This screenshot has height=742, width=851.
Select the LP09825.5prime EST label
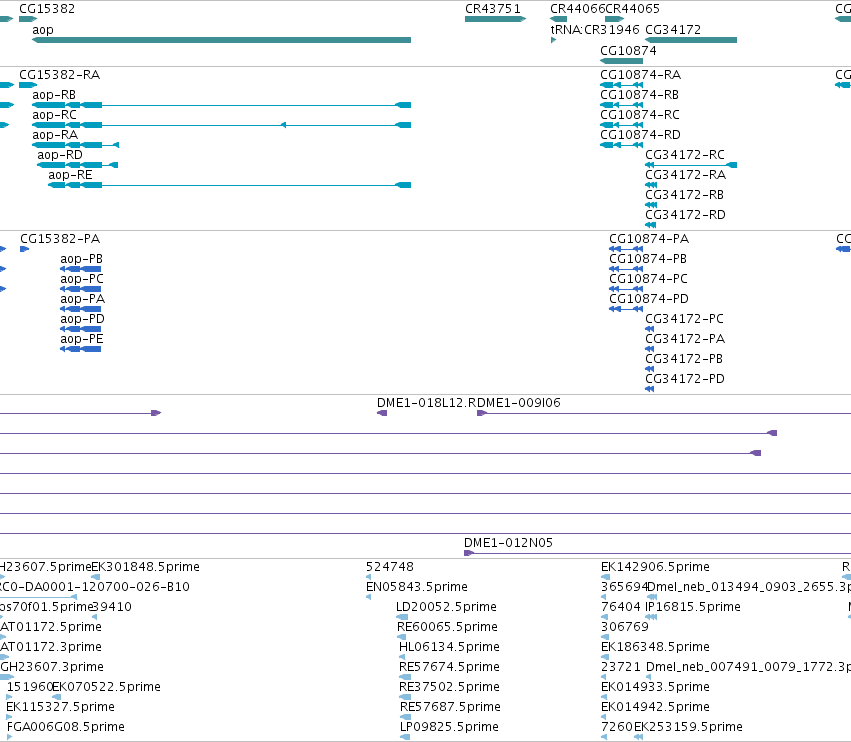pos(449,728)
